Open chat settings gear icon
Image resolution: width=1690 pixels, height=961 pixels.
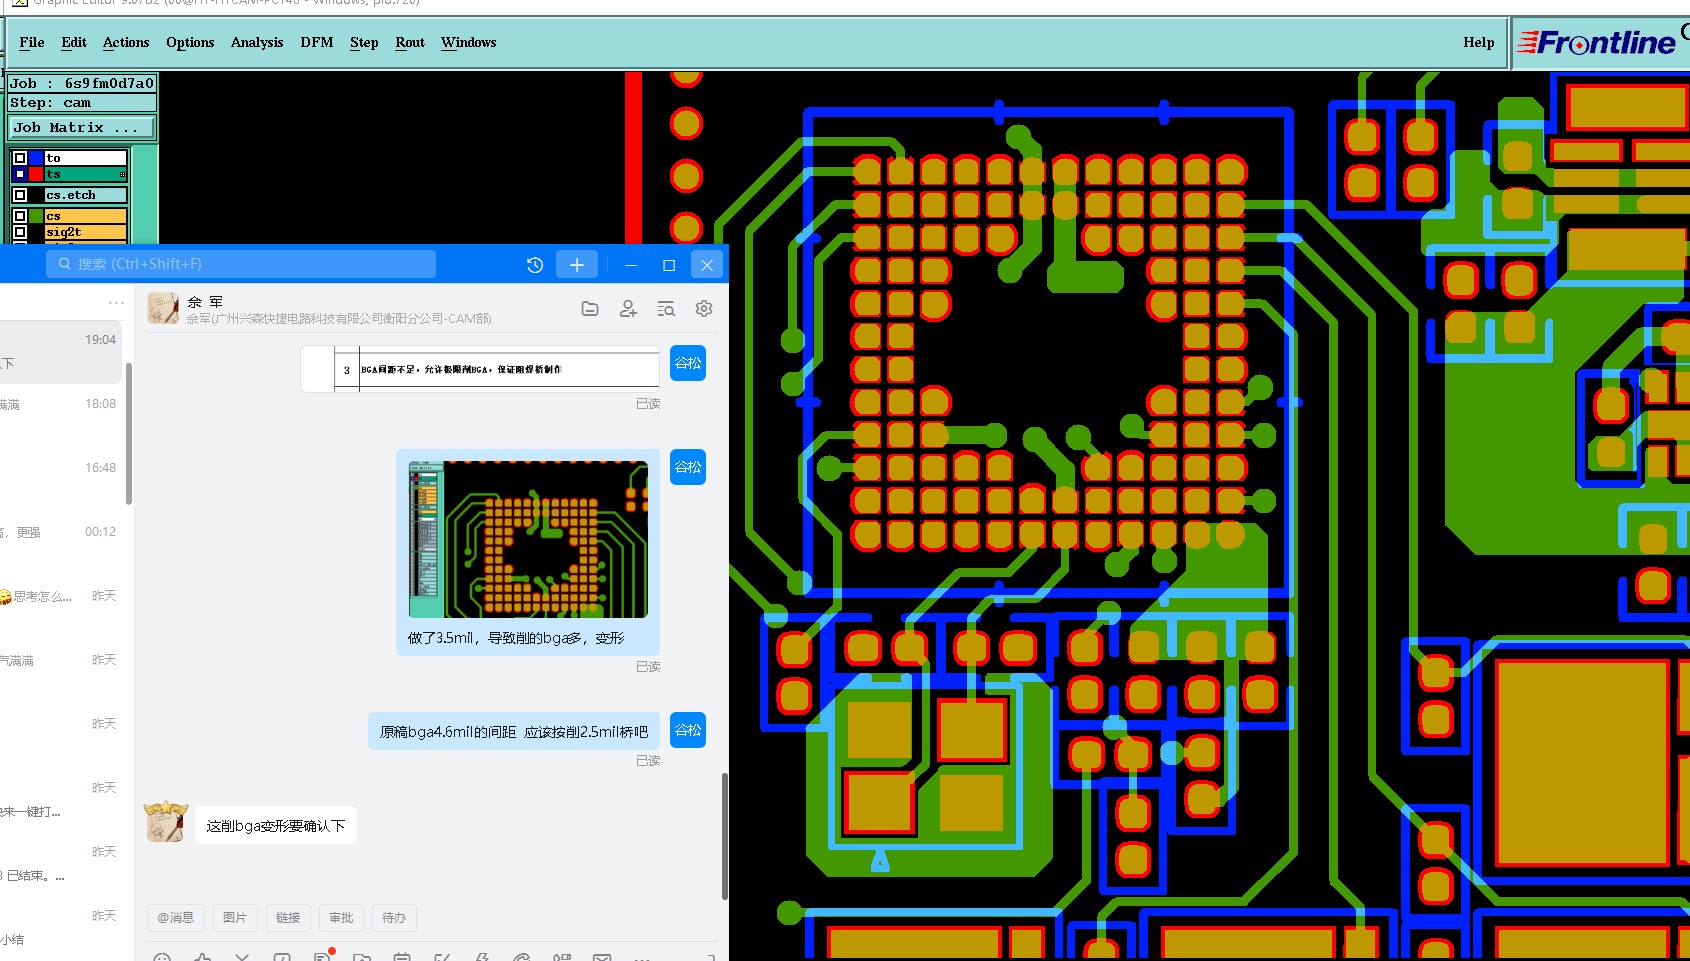click(x=704, y=309)
